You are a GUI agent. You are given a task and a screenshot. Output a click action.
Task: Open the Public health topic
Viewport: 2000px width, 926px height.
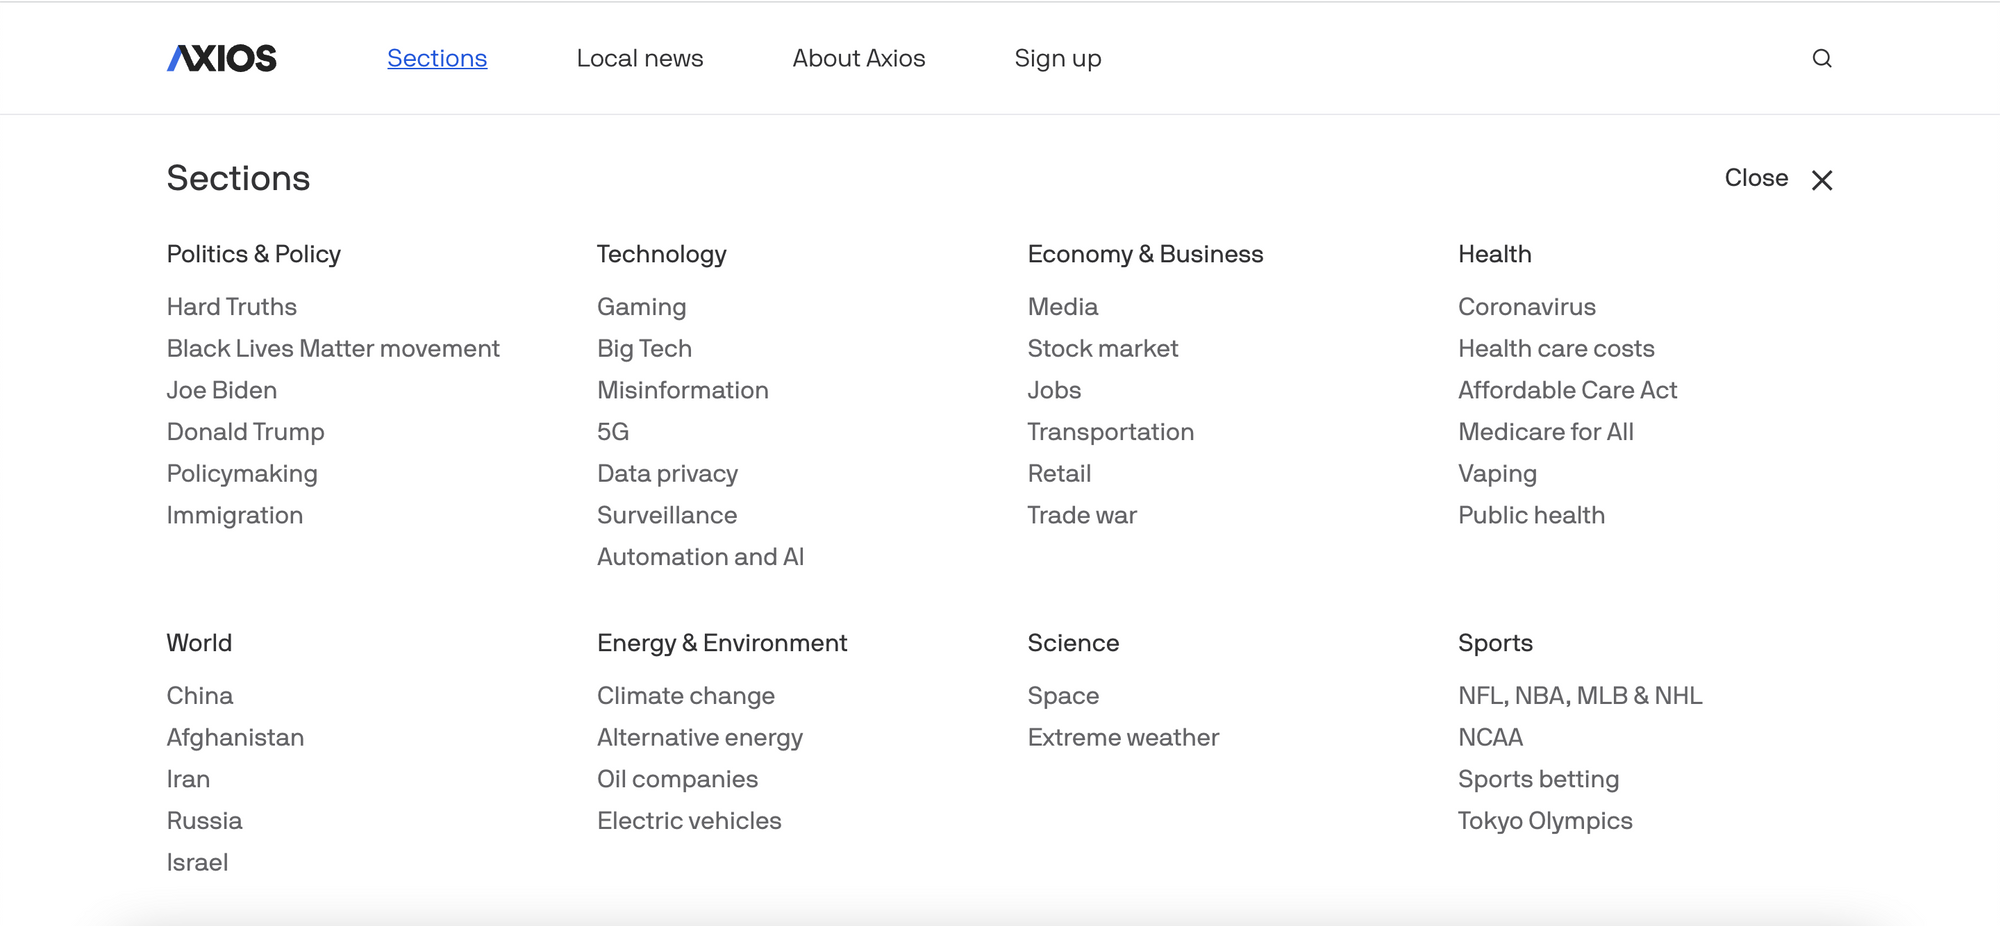1532,516
